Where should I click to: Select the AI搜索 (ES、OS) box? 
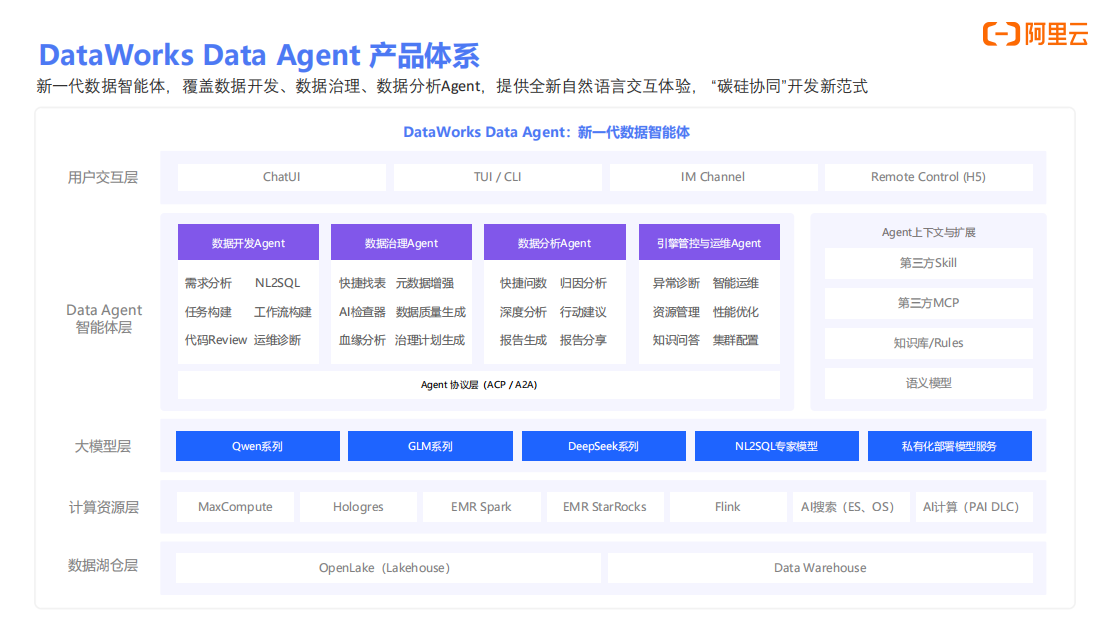click(x=851, y=507)
